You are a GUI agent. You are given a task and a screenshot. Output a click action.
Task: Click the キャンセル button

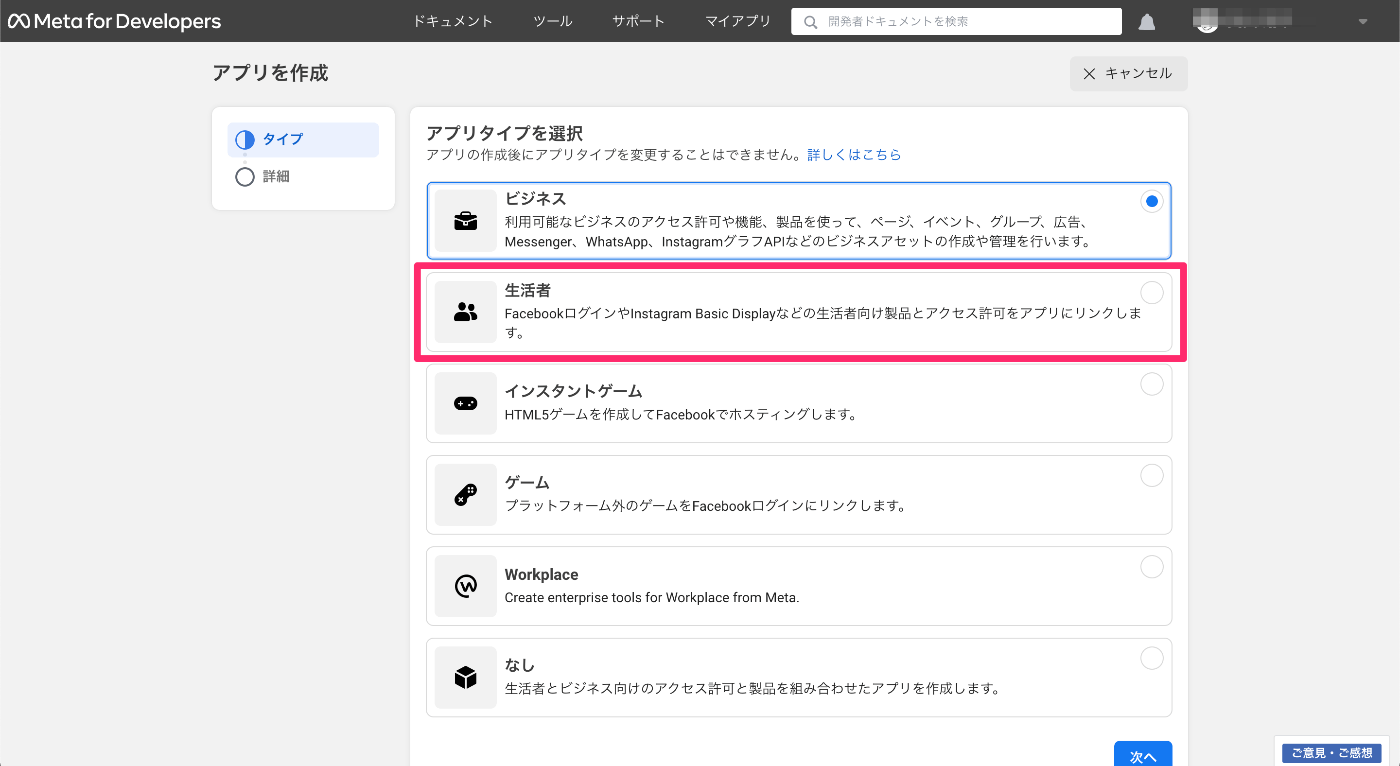[x=1128, y=73]
